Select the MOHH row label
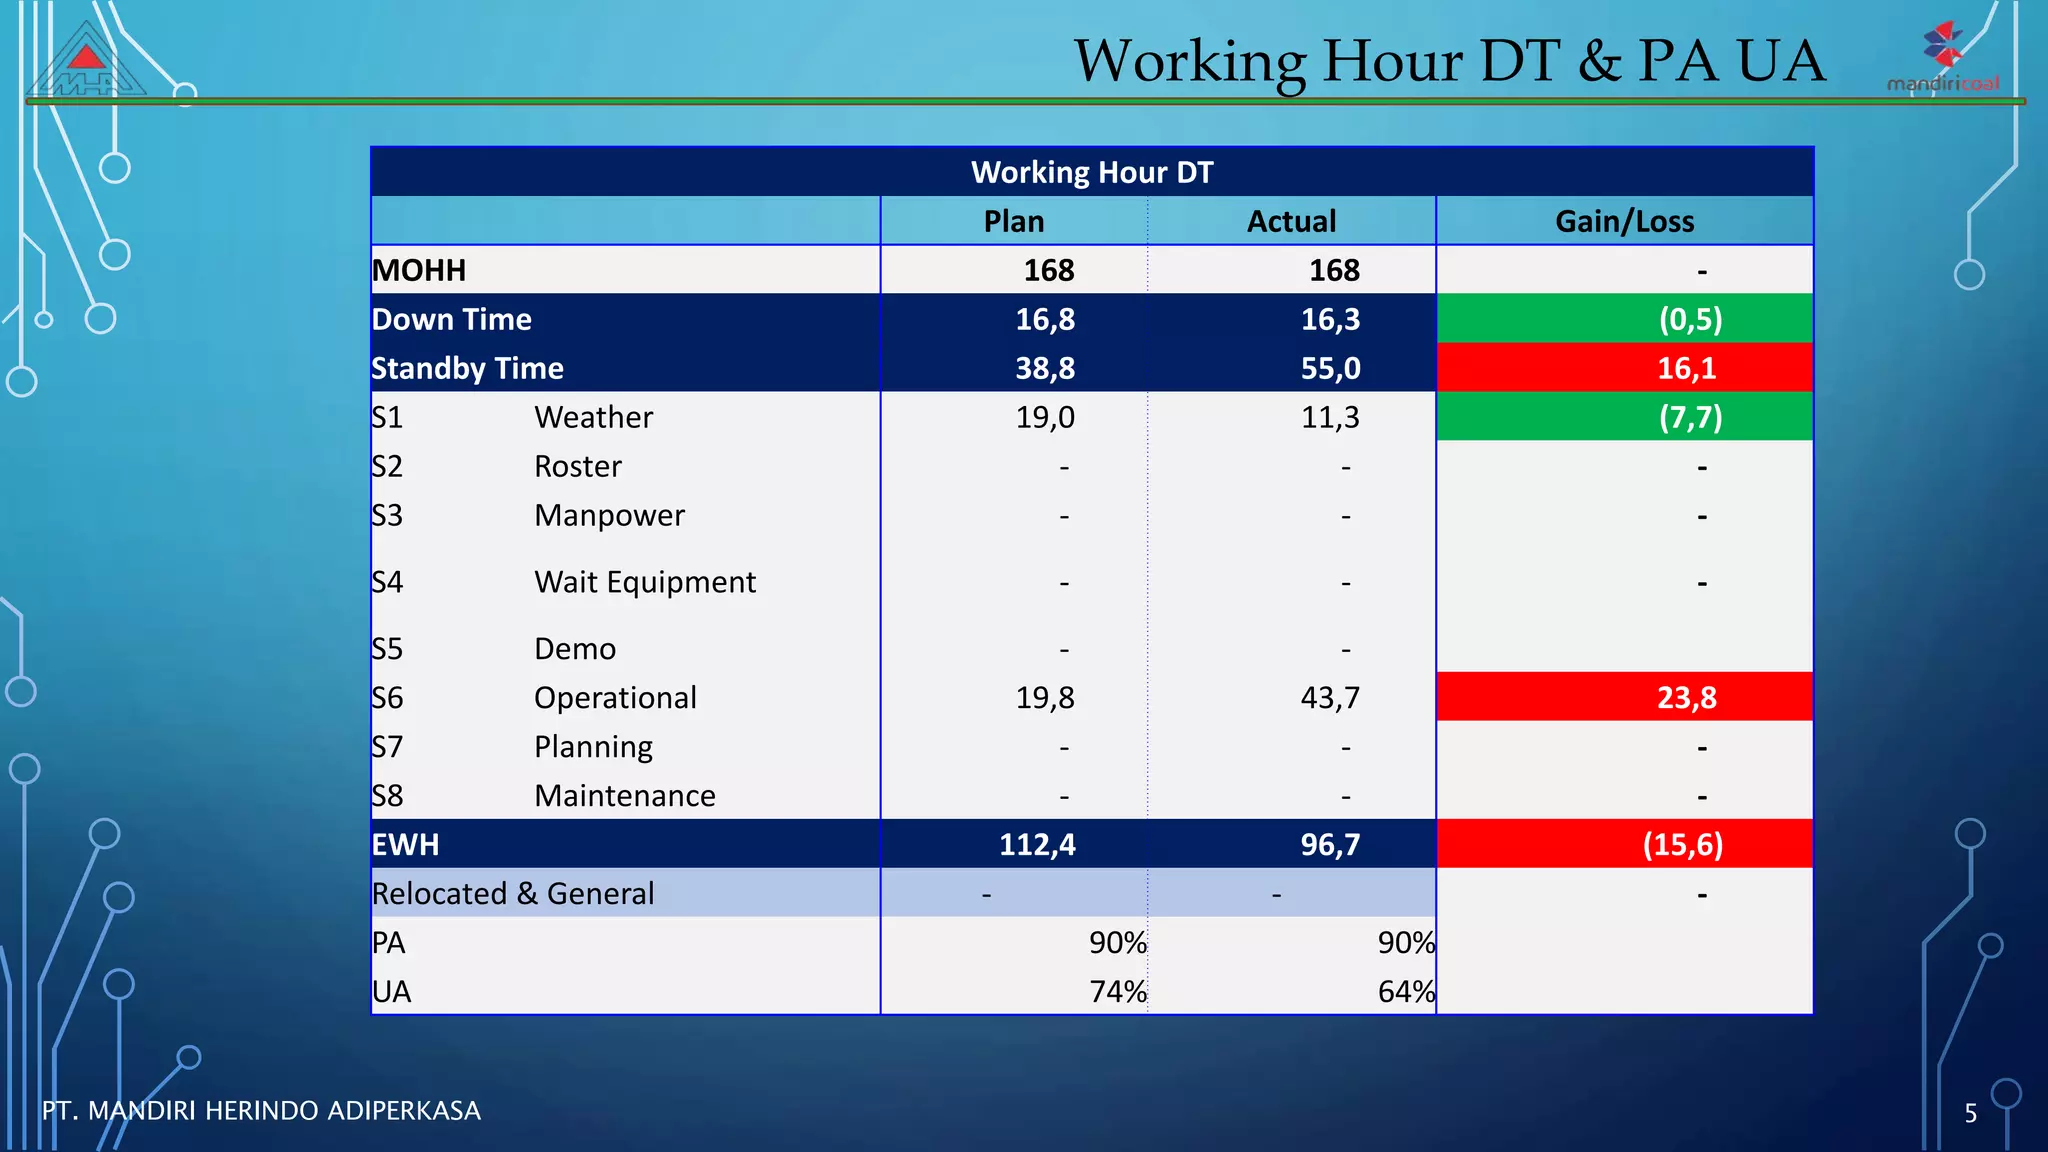The width and height of the screenshot is (2048, 1152). coord(419,270)
